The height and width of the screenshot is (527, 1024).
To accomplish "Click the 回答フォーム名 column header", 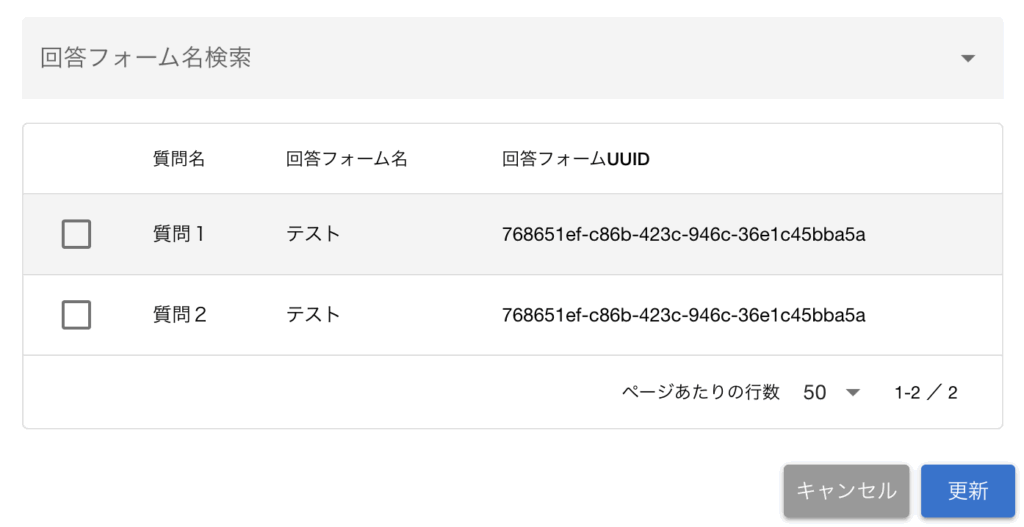I will tap(347, 159).
